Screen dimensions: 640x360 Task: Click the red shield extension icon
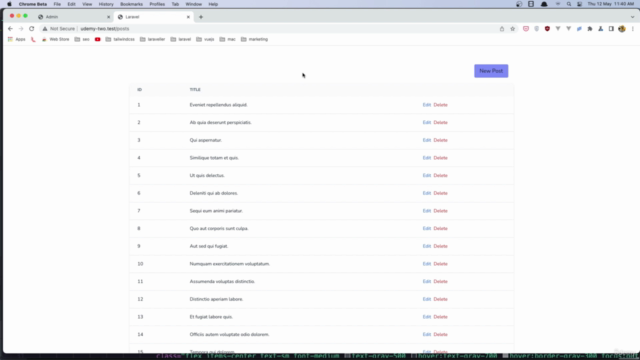click(x=547, y=29)
